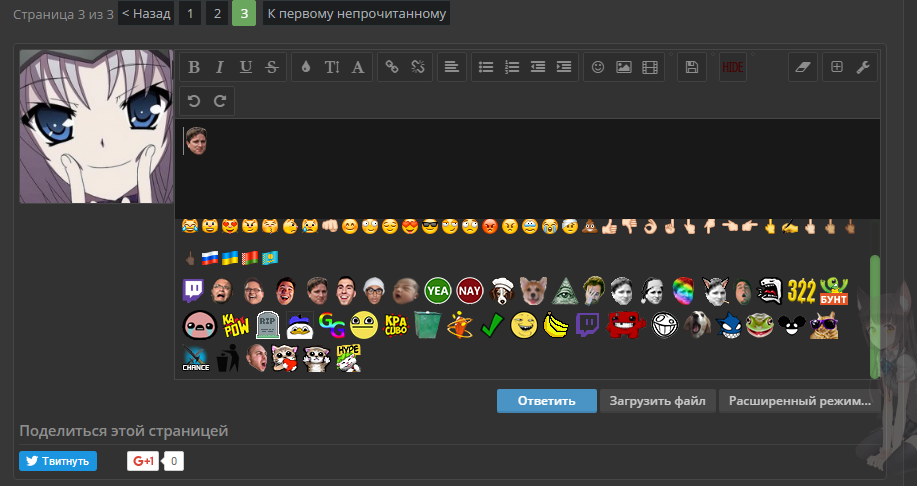Open Загрузить файл upload button
This screenshot has width=917, height=486.
point(657,401)
